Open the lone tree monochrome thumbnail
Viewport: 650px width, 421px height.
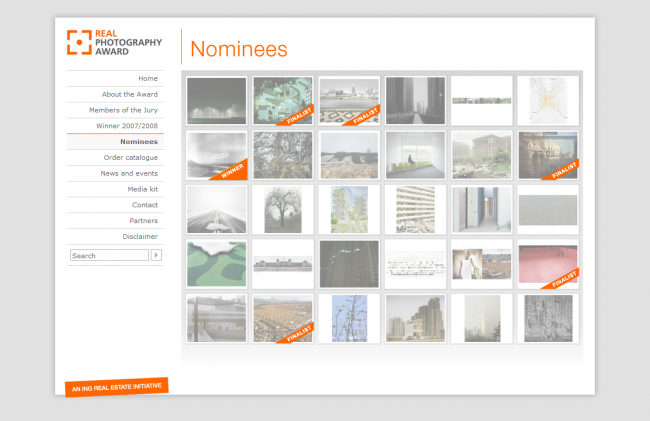[283, 210]
